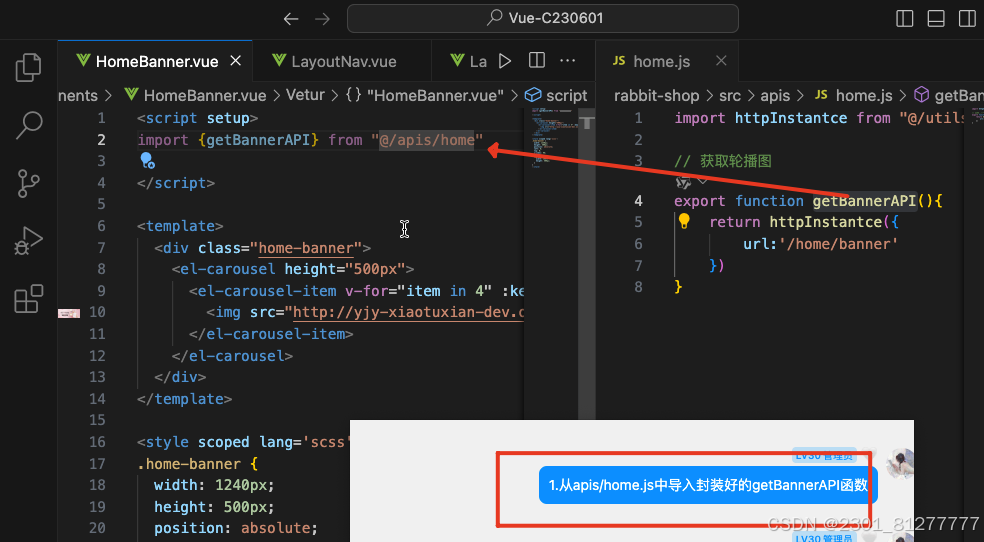Click the chat user avatar

point(901,464)
